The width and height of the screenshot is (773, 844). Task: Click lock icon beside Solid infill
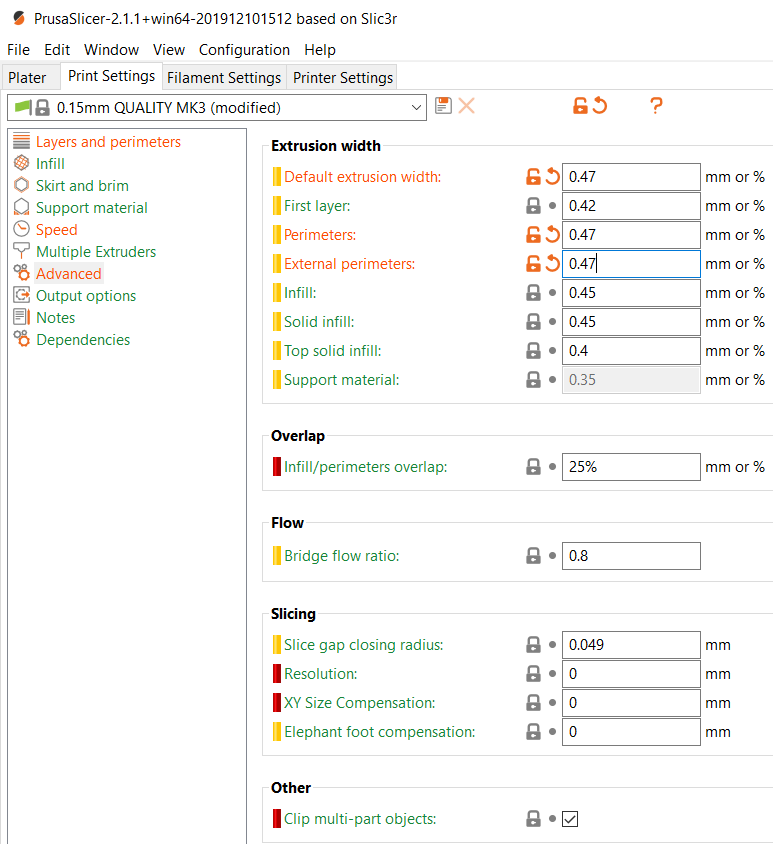click(x=533, y=322)
